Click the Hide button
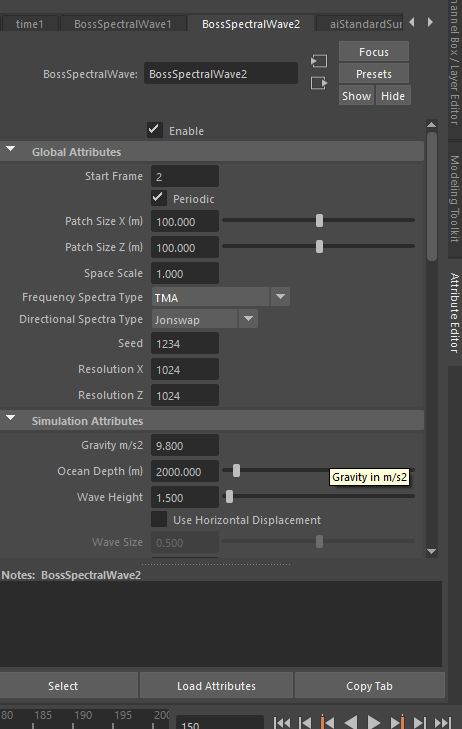 coord(393,95)
